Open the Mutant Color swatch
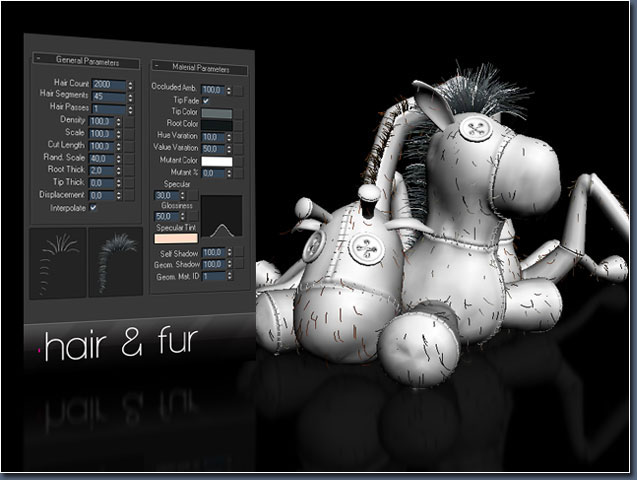The height and width of the screenshot is (480, 637). pos(217,161)
